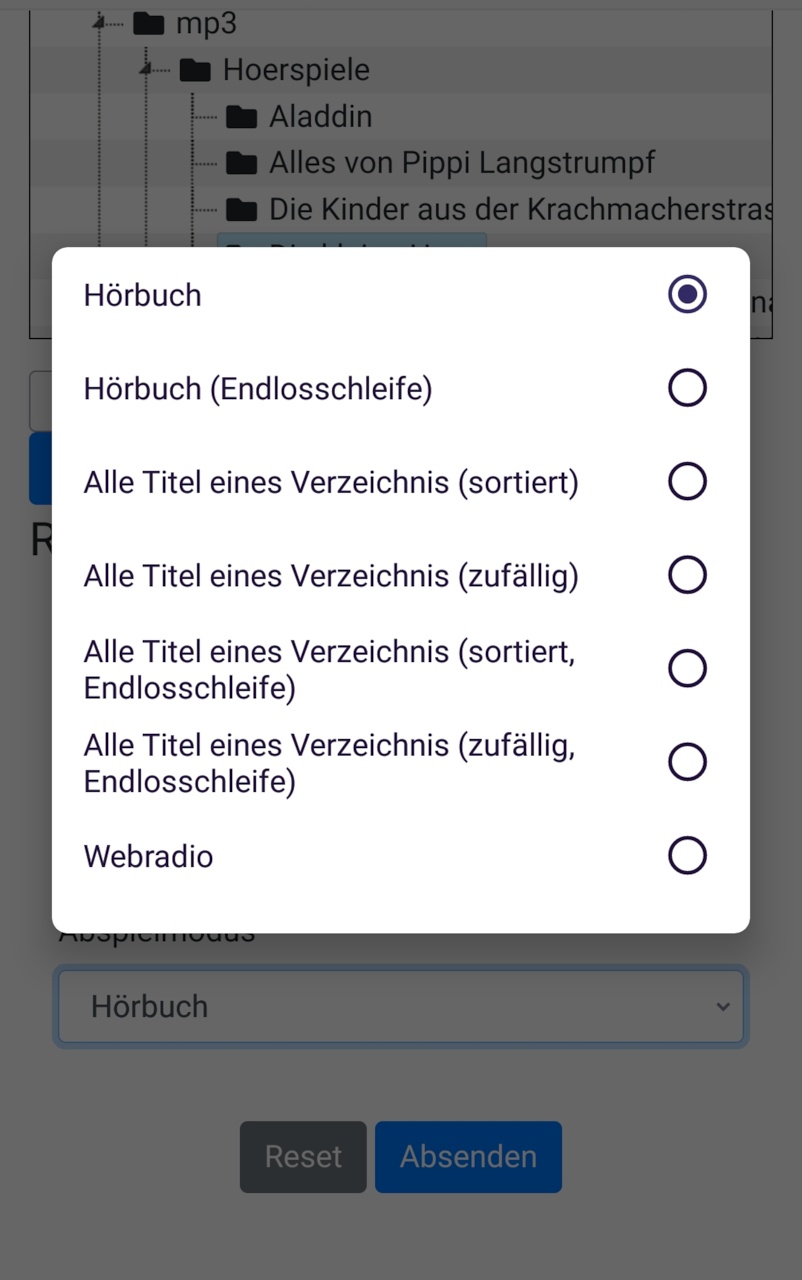Click the Alles von Pippi Langstrumpf folder icon

[241, 163]
